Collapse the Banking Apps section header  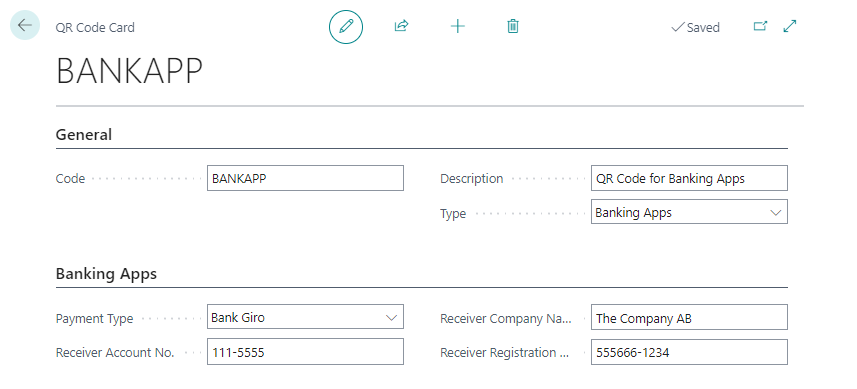(106, 273)
